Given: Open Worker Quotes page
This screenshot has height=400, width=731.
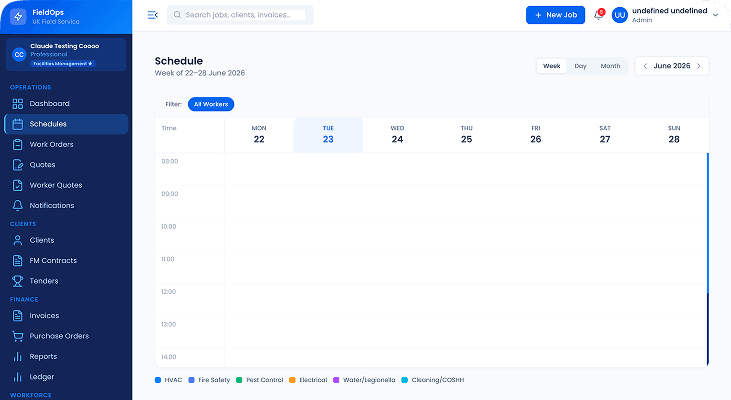Looking at the screenshot, I should 66,185.
